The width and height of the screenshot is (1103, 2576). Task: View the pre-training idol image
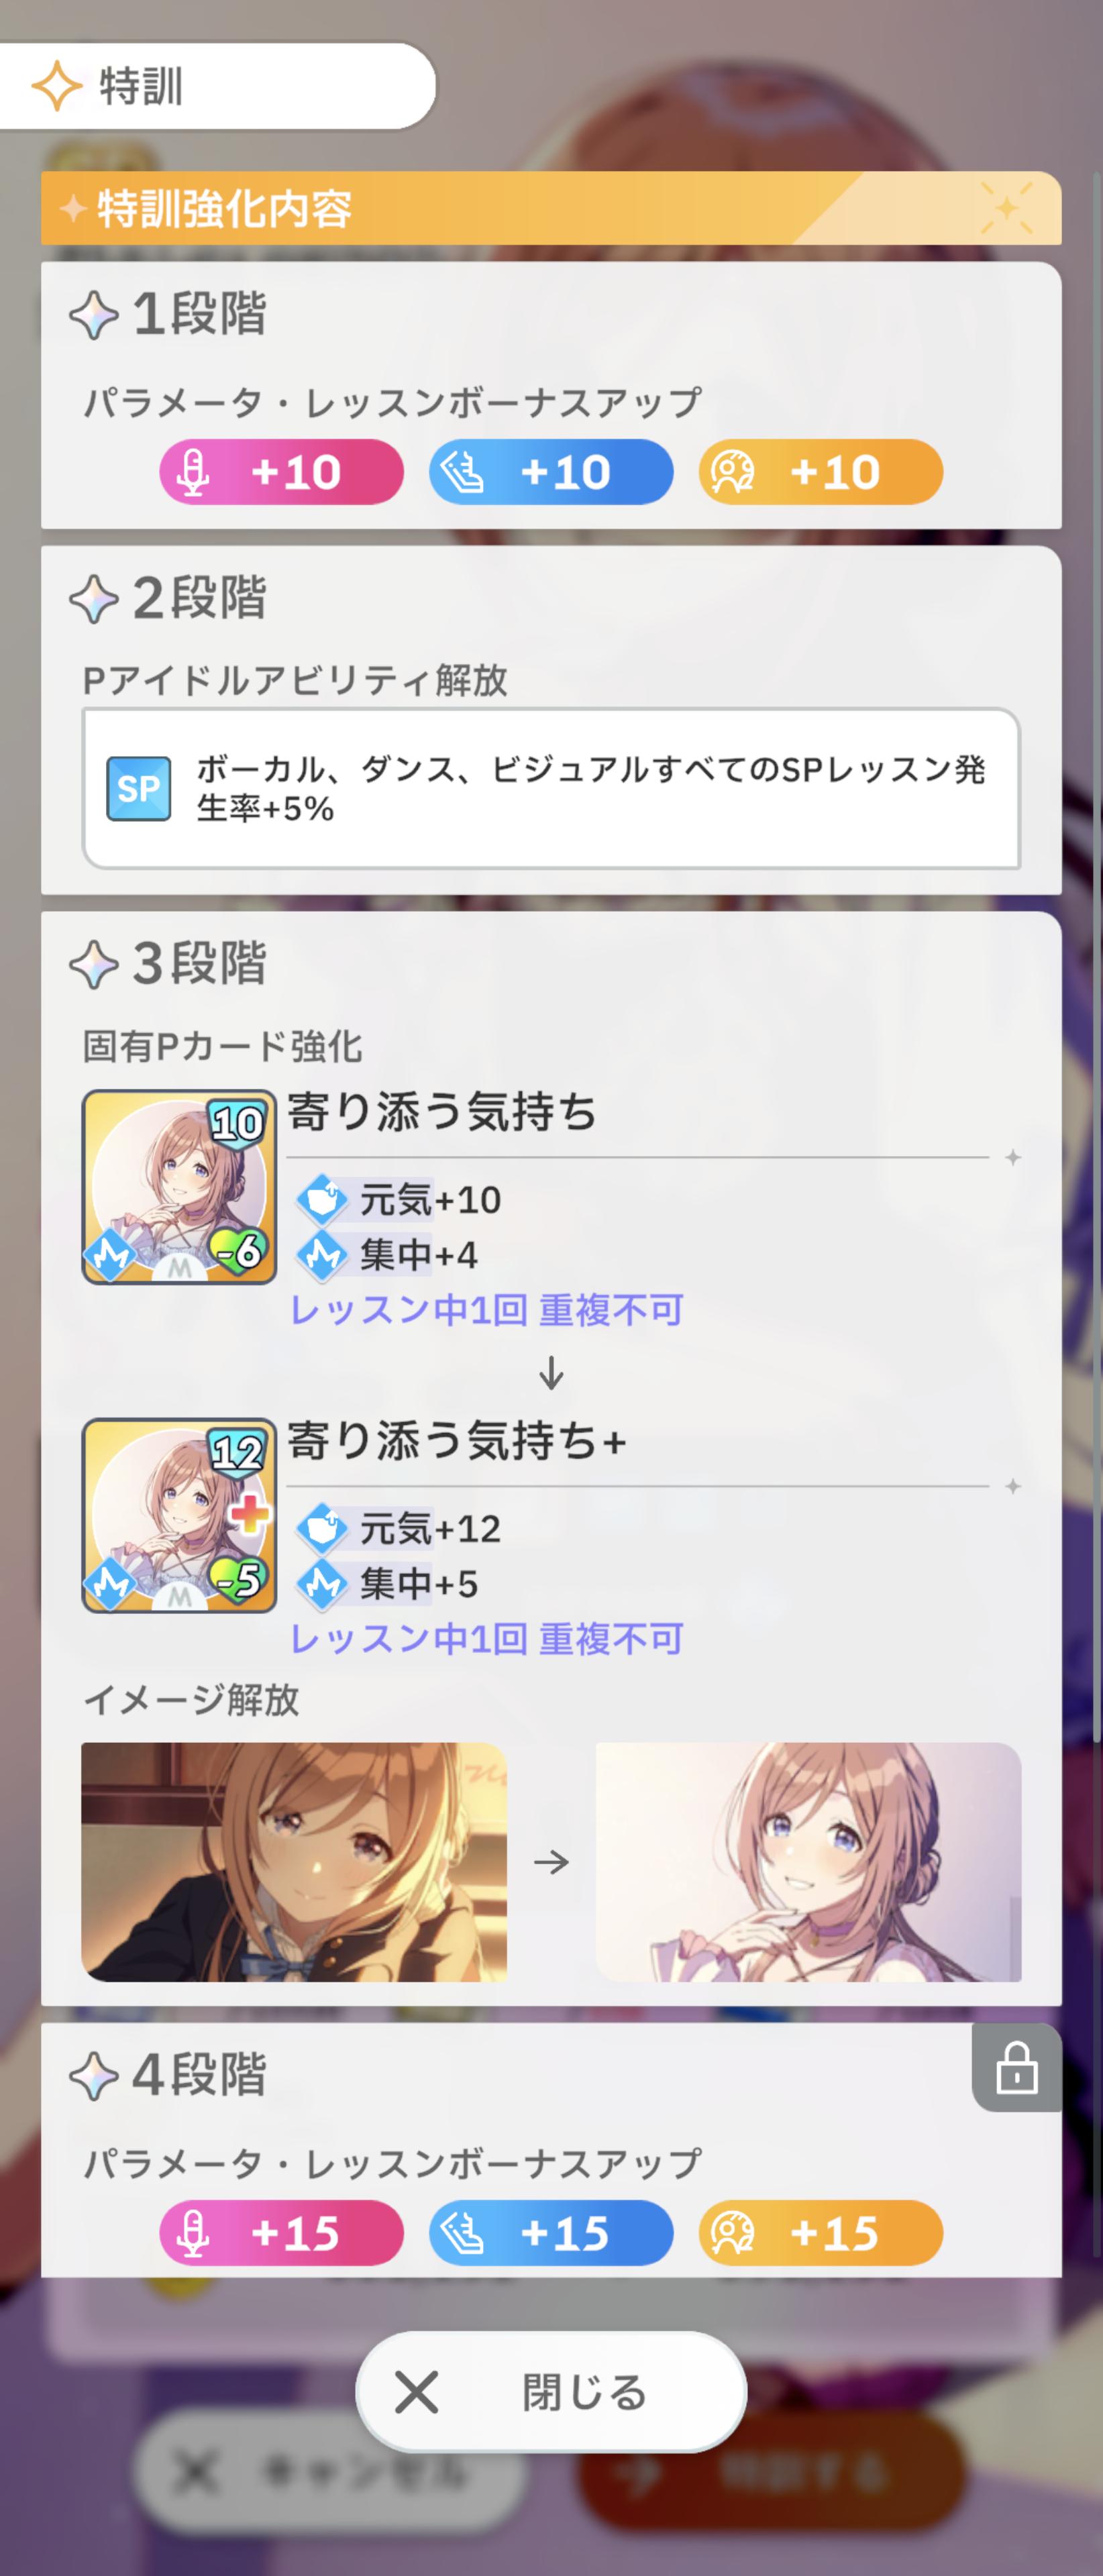294,1862
